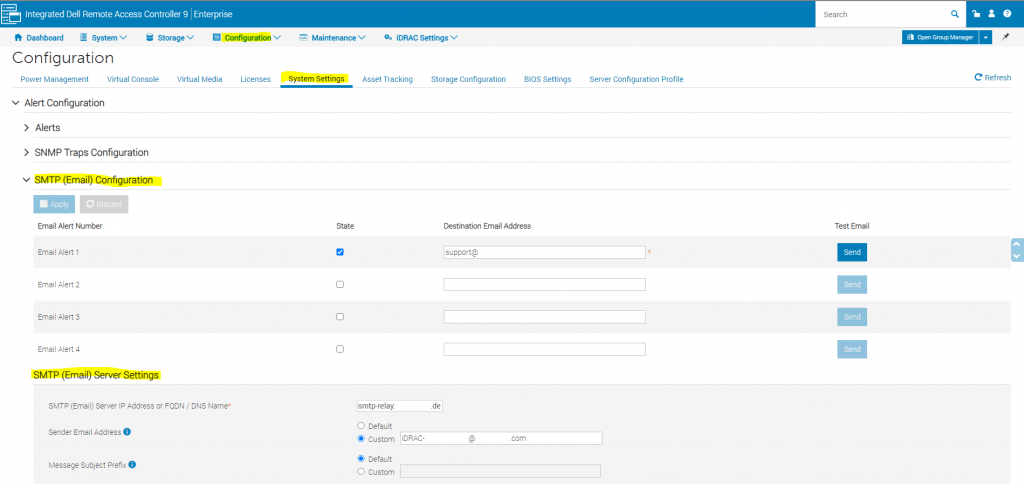This screenshot has height=484, width=1024.
Task: Open the help question mark icon
Action: point(1007,14)
